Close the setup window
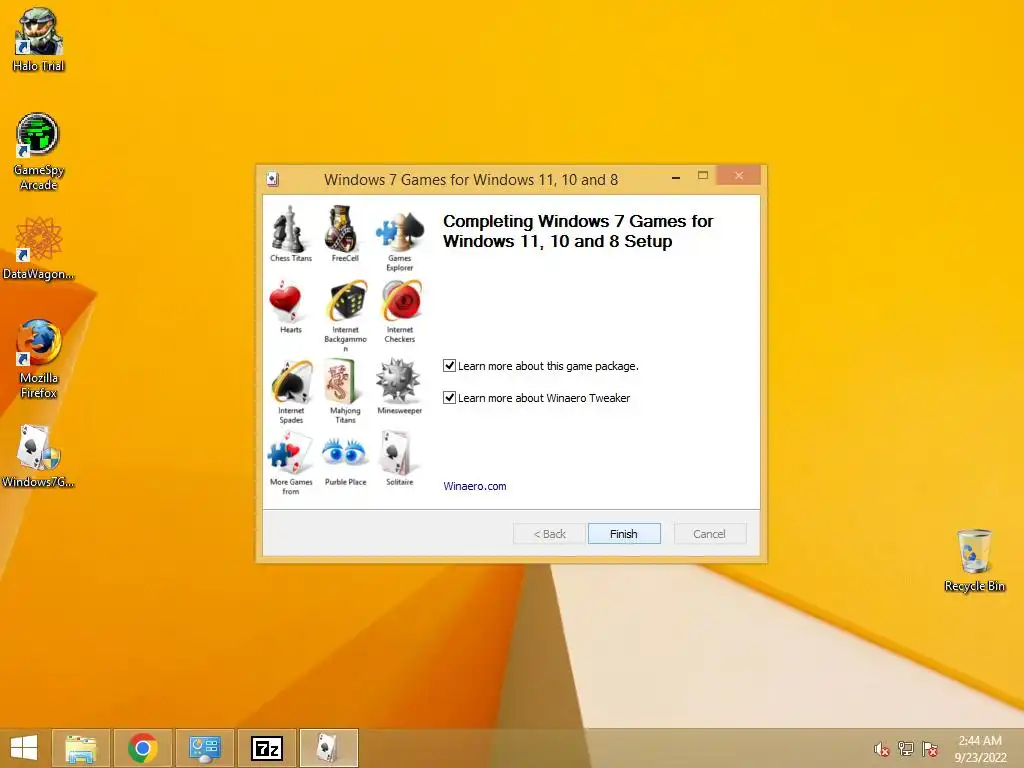1024x768 pixels. point(739,176)
